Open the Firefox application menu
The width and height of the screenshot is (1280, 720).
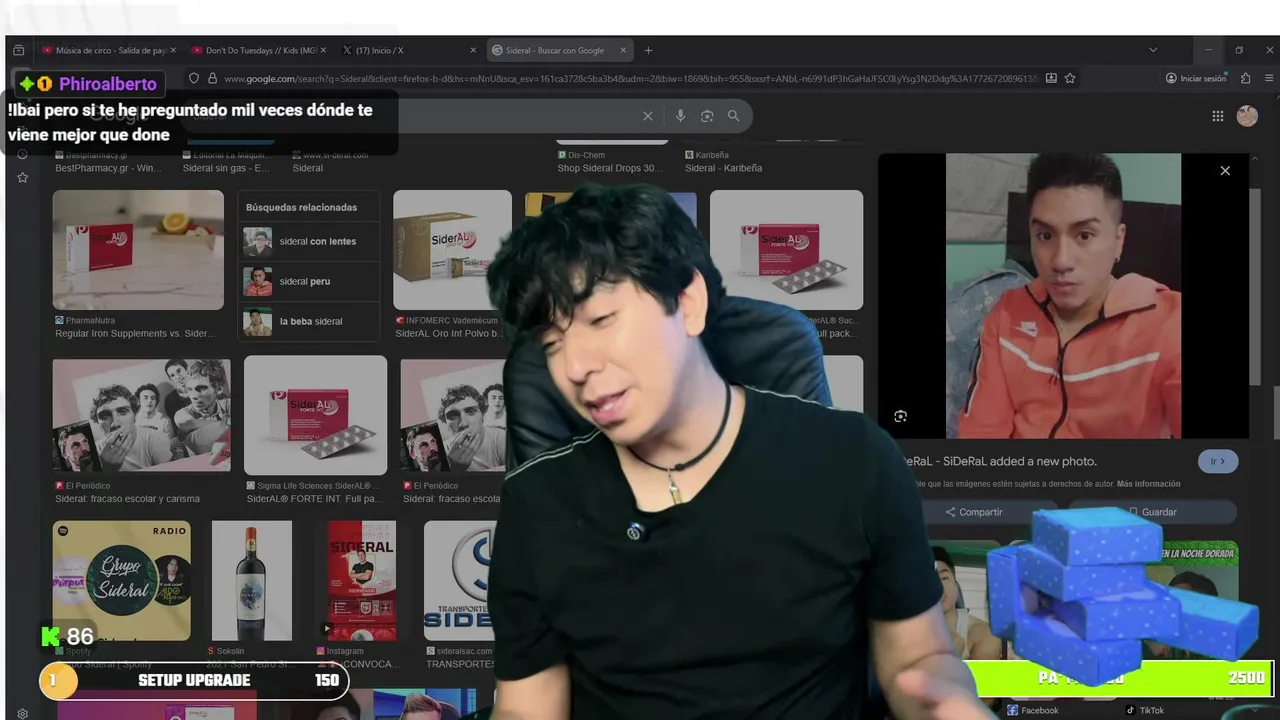[1268, 78]
